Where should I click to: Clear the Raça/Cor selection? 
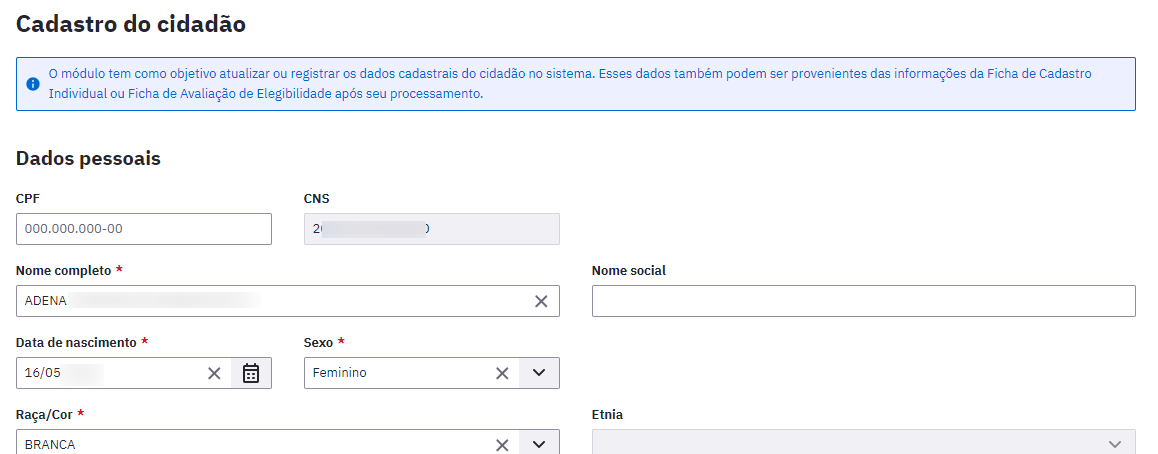tap(502, 444)
